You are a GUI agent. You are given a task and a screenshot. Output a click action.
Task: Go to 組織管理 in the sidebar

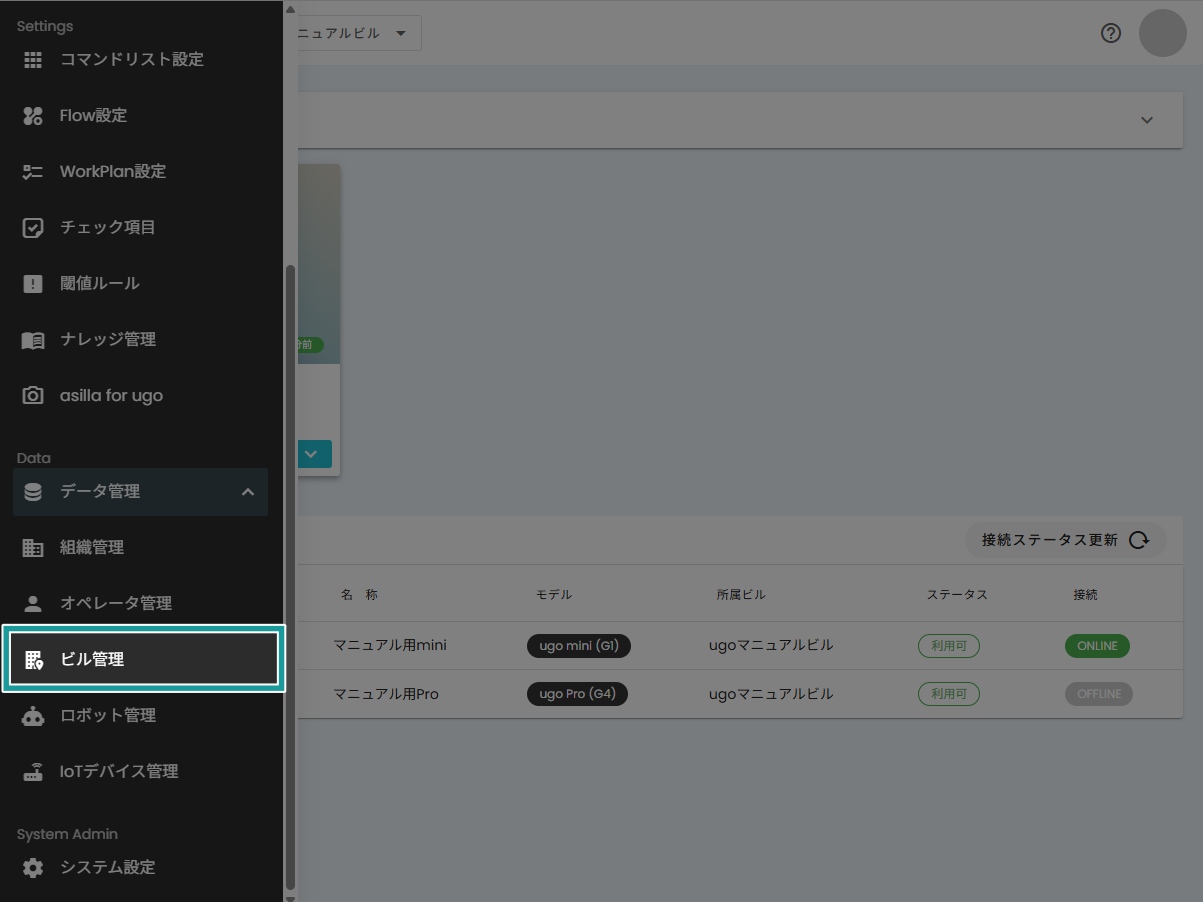click(x=92, y=548)
